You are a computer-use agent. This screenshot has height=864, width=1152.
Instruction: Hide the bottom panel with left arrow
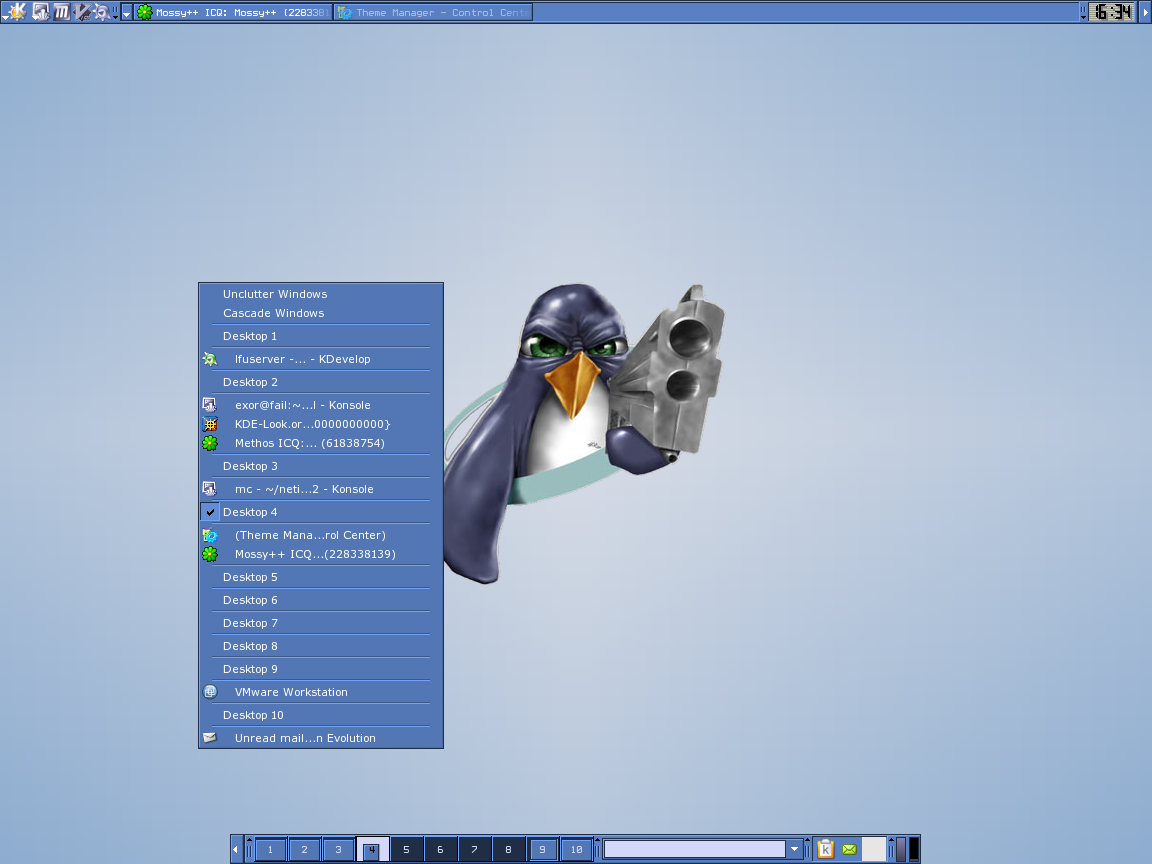tap(236, 849)
